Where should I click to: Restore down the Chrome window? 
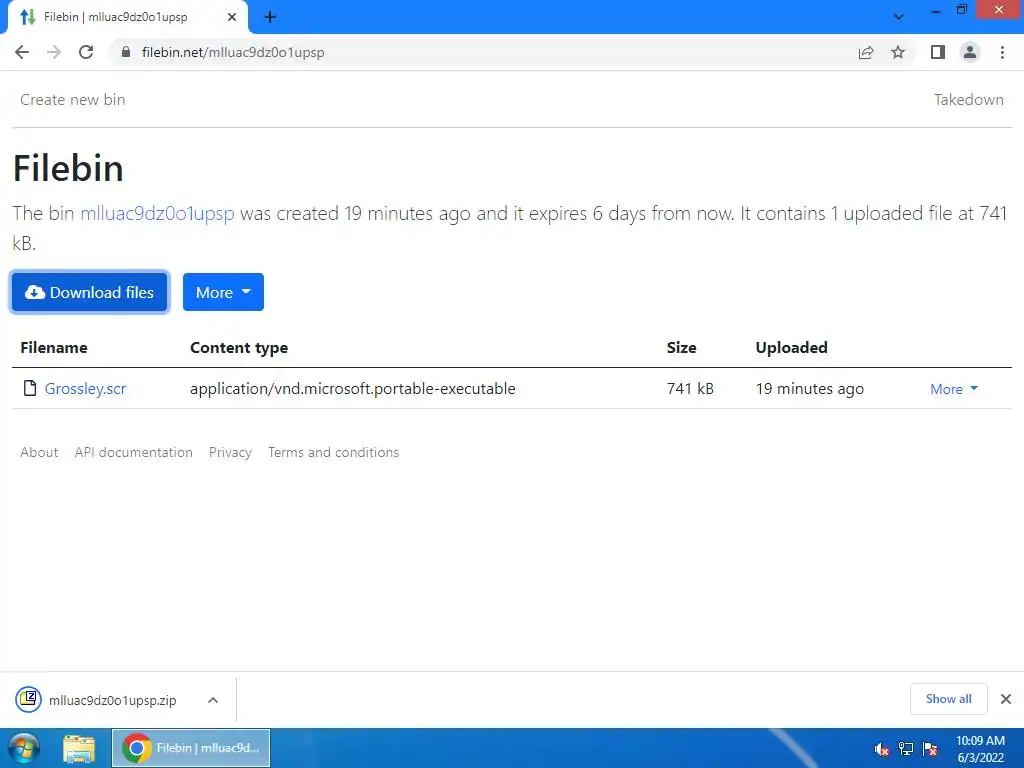[x=961, y=10]
